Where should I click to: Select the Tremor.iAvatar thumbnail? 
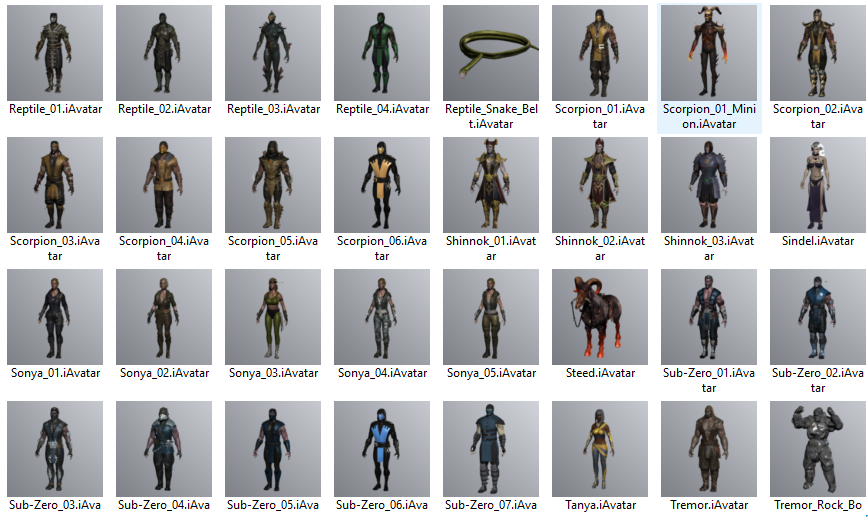pyautogui.click(x=709, y=449)
